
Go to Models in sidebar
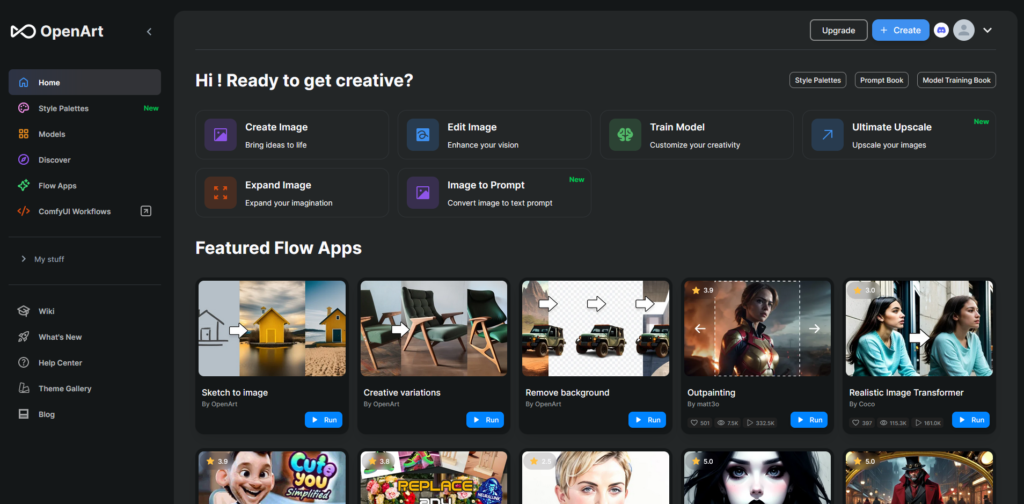coord(85,134)
